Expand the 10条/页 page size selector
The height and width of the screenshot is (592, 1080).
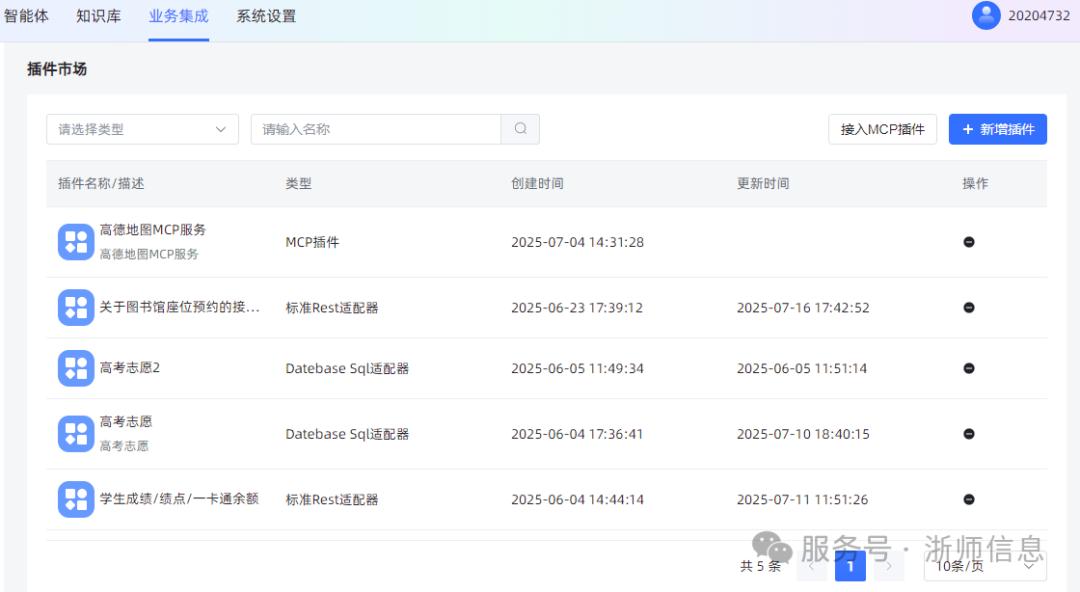click(985, 566)
